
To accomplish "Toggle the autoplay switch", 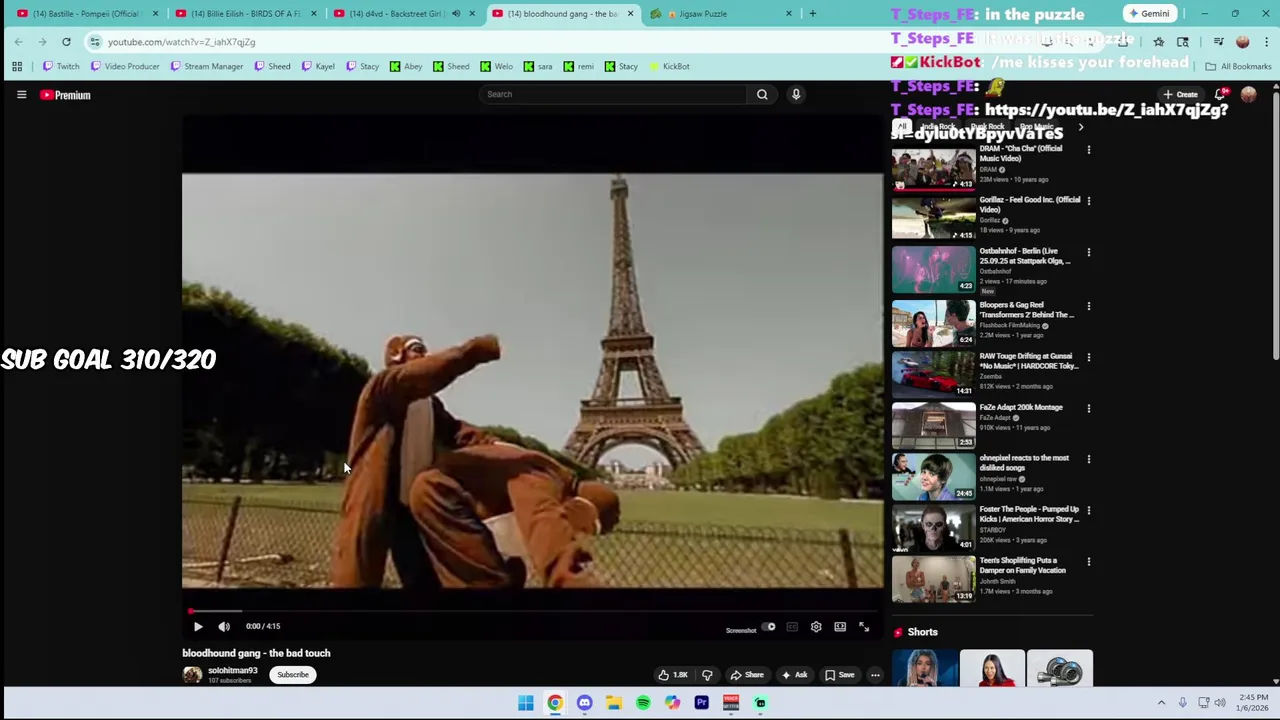I will [769, 627].
